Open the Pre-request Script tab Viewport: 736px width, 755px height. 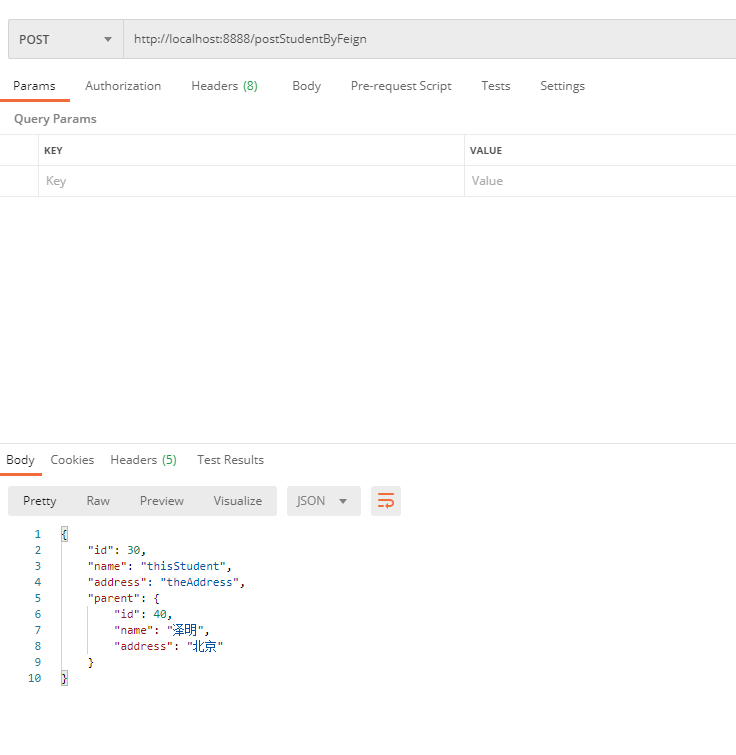click(401, 86)
